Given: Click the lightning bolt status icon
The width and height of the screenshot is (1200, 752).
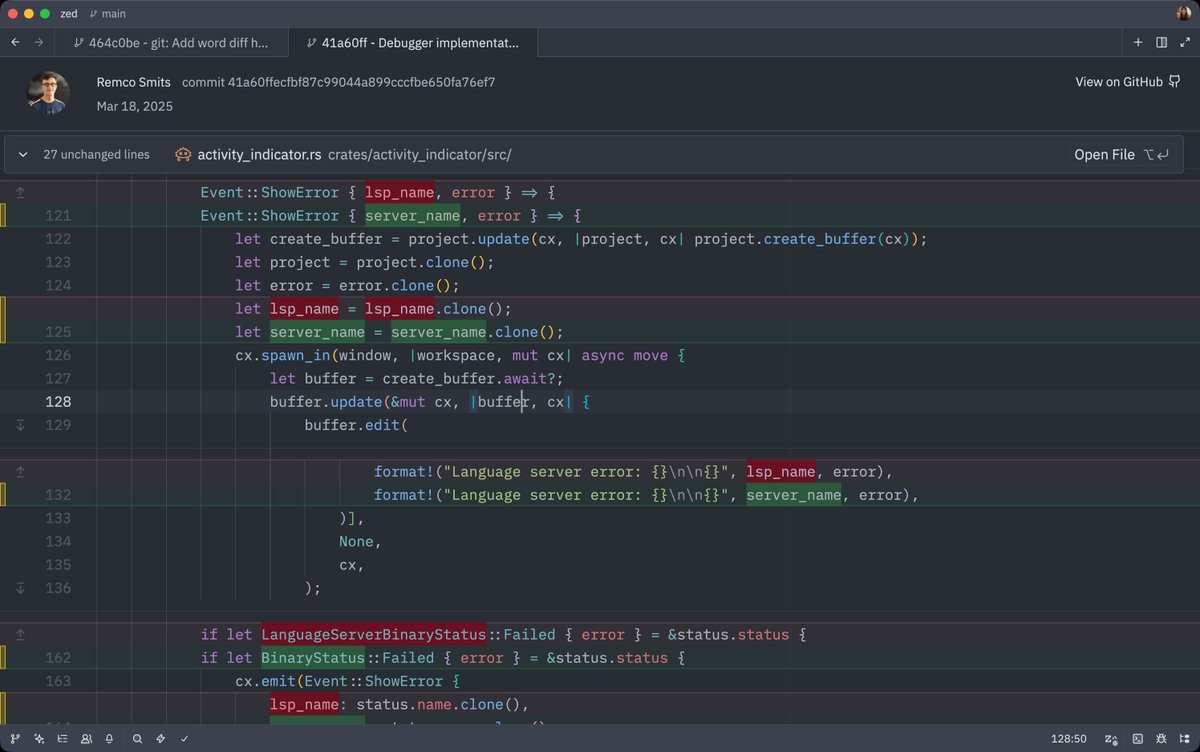Looking at the screenshot, I should 160,739.
